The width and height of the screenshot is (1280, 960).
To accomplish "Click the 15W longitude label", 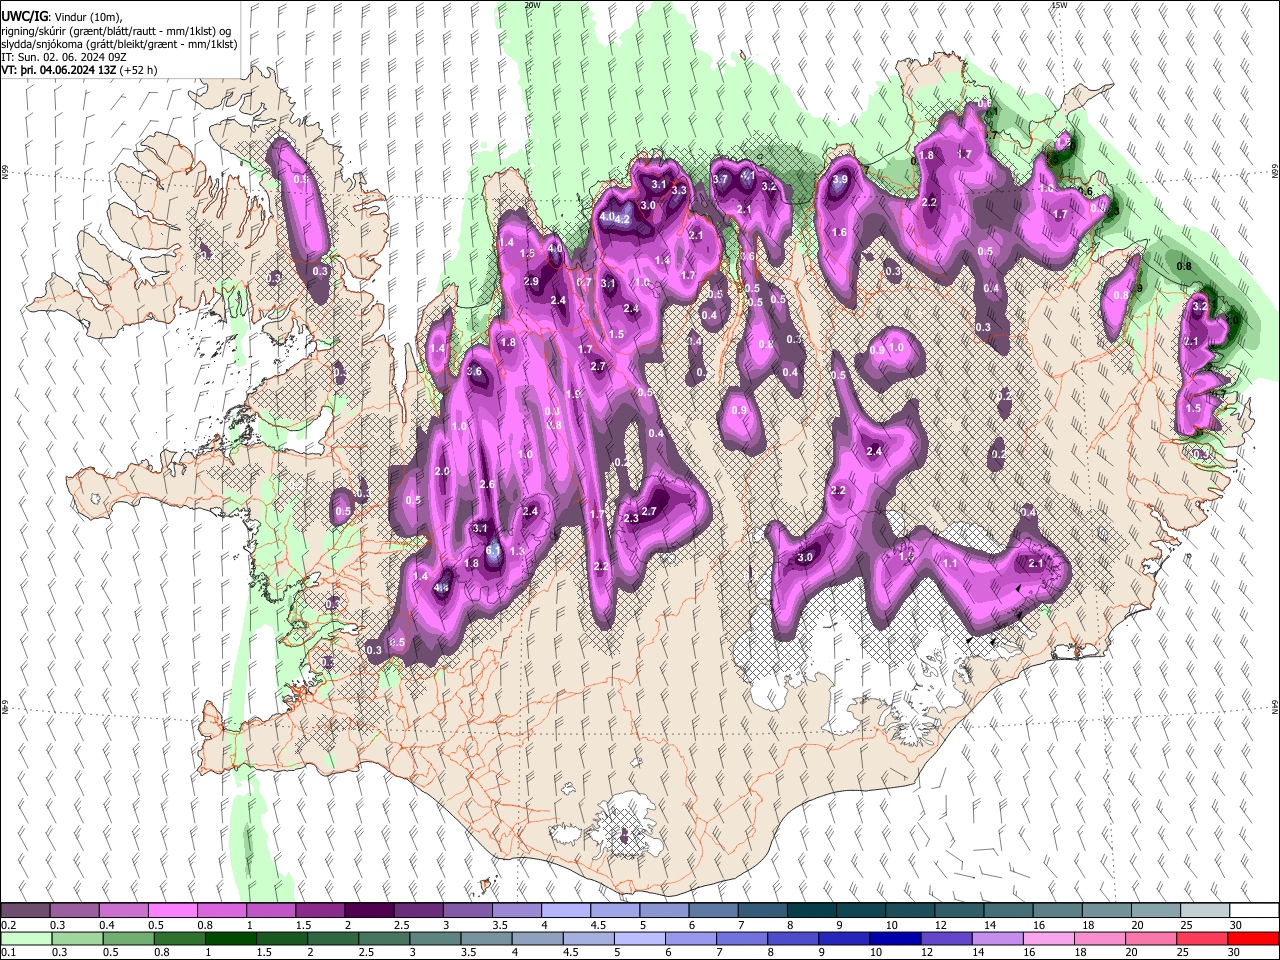I will 1060,5.
